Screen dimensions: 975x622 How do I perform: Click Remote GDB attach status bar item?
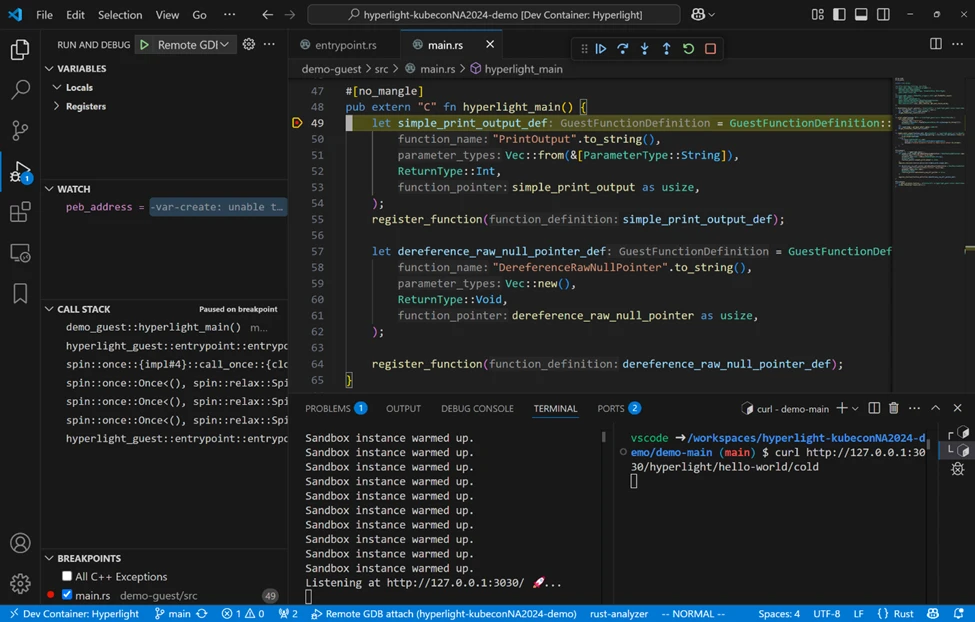click(444, 613)
